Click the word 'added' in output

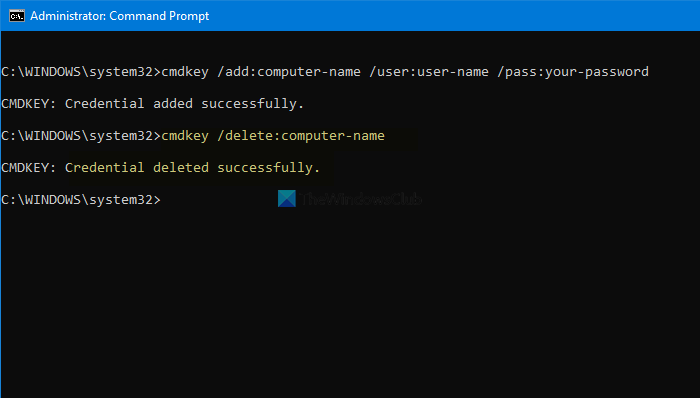pos(173,104)
